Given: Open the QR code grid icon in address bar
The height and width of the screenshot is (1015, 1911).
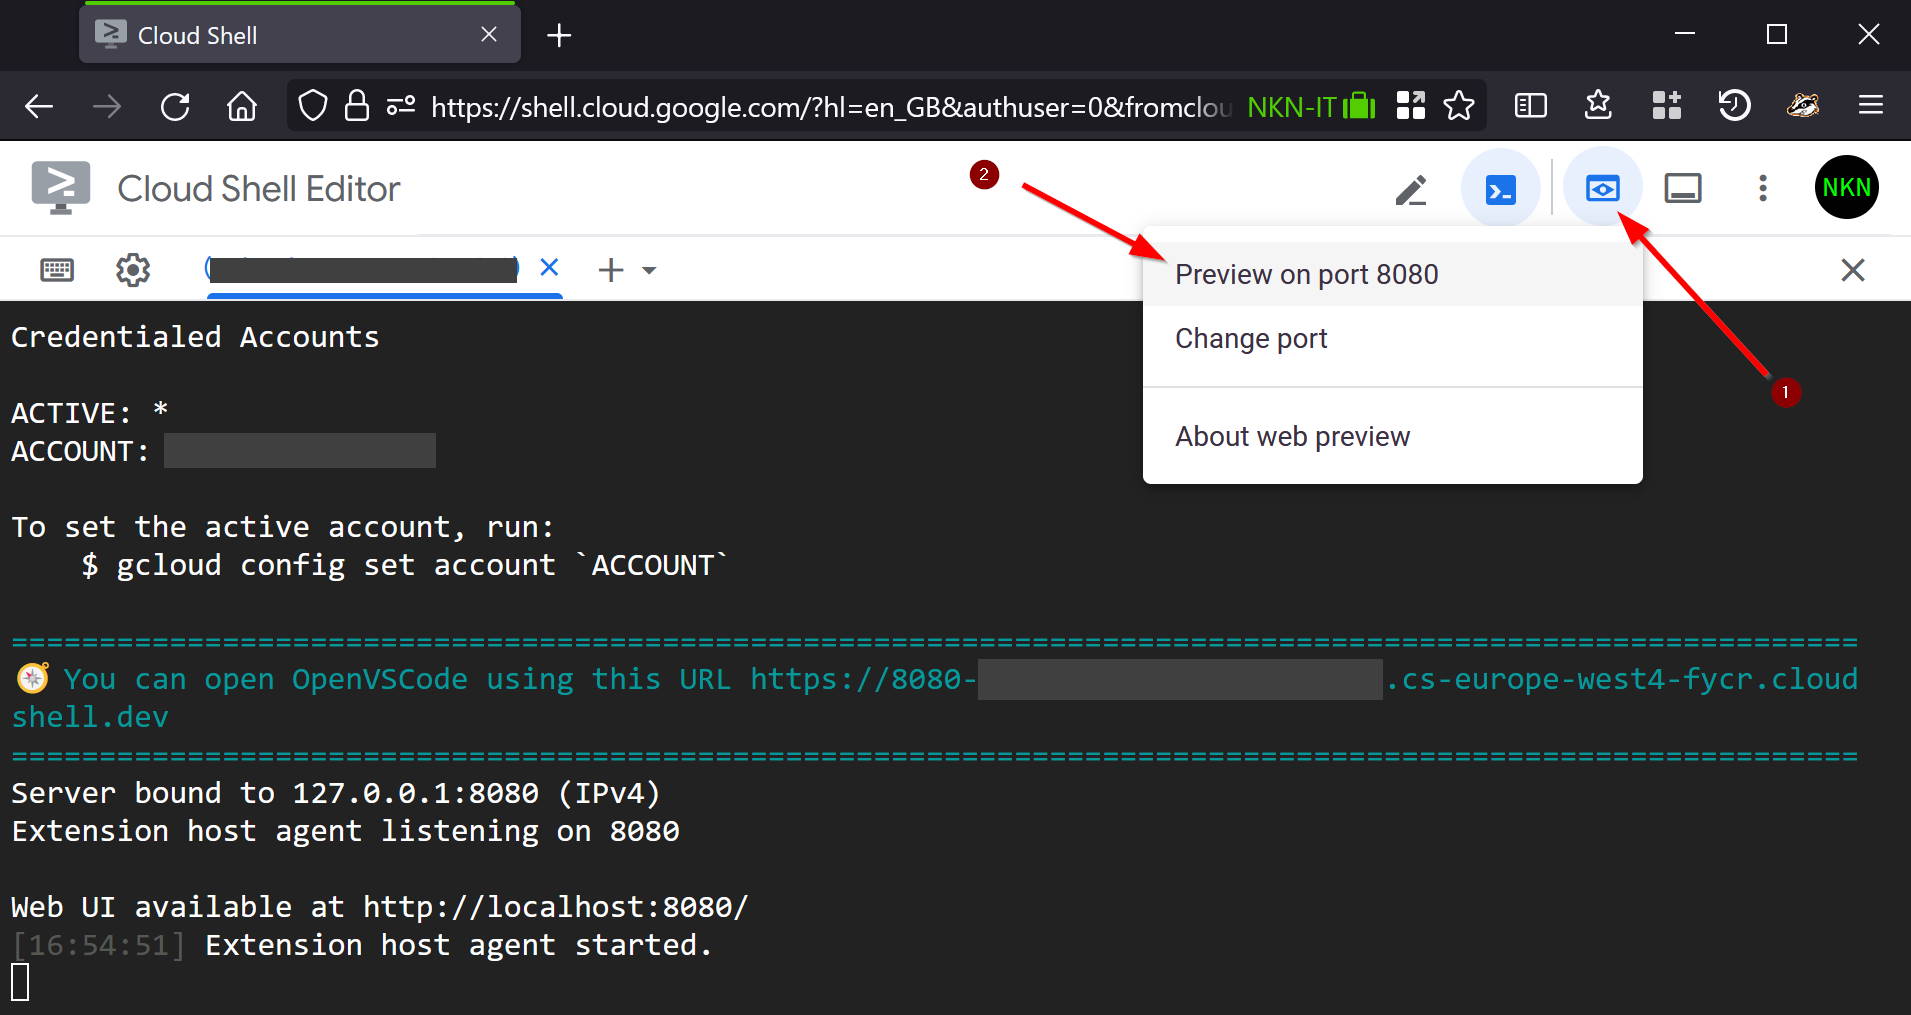Looking at the screenshot, I should coord(1411,105).
